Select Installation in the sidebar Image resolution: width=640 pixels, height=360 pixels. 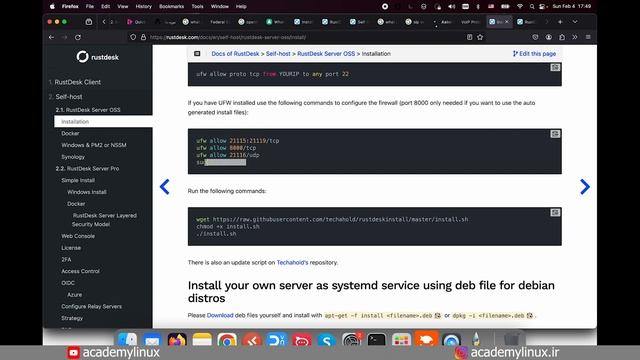[x=103, y=122]
